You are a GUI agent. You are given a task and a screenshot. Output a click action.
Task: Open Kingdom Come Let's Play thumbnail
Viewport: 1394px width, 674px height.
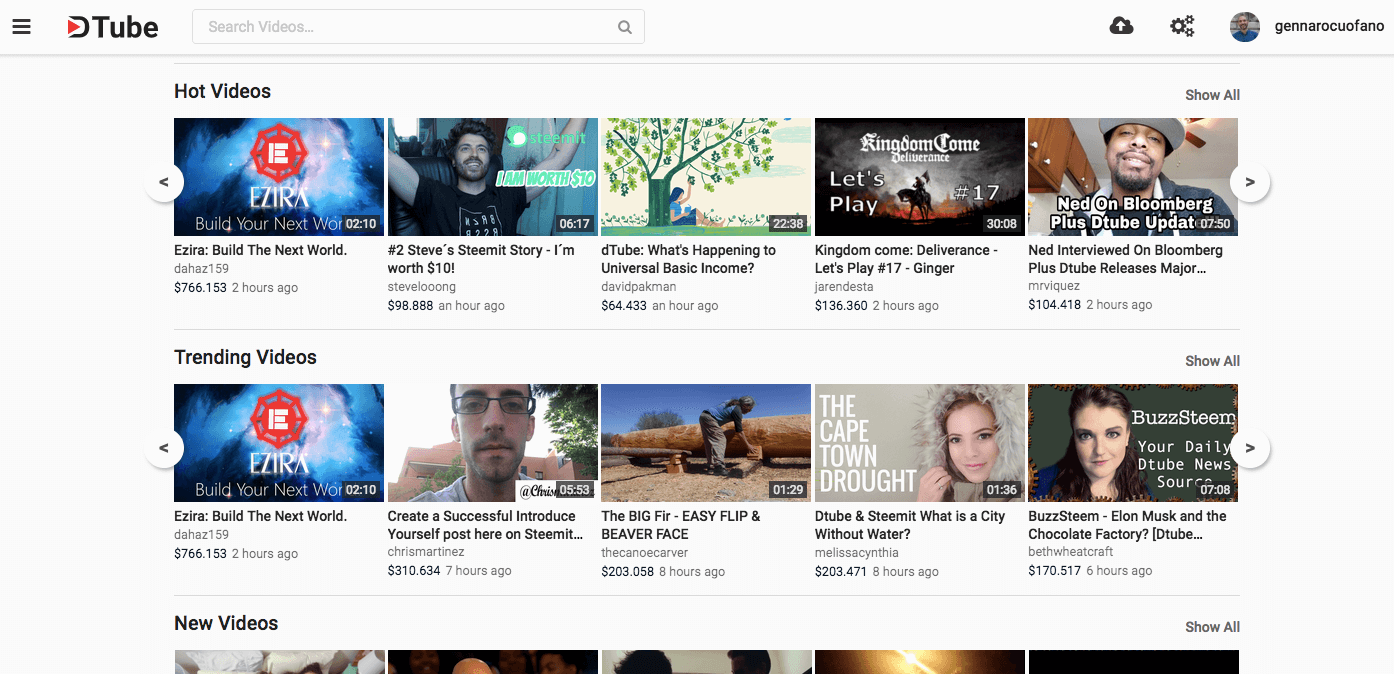[x=920, y=177]
